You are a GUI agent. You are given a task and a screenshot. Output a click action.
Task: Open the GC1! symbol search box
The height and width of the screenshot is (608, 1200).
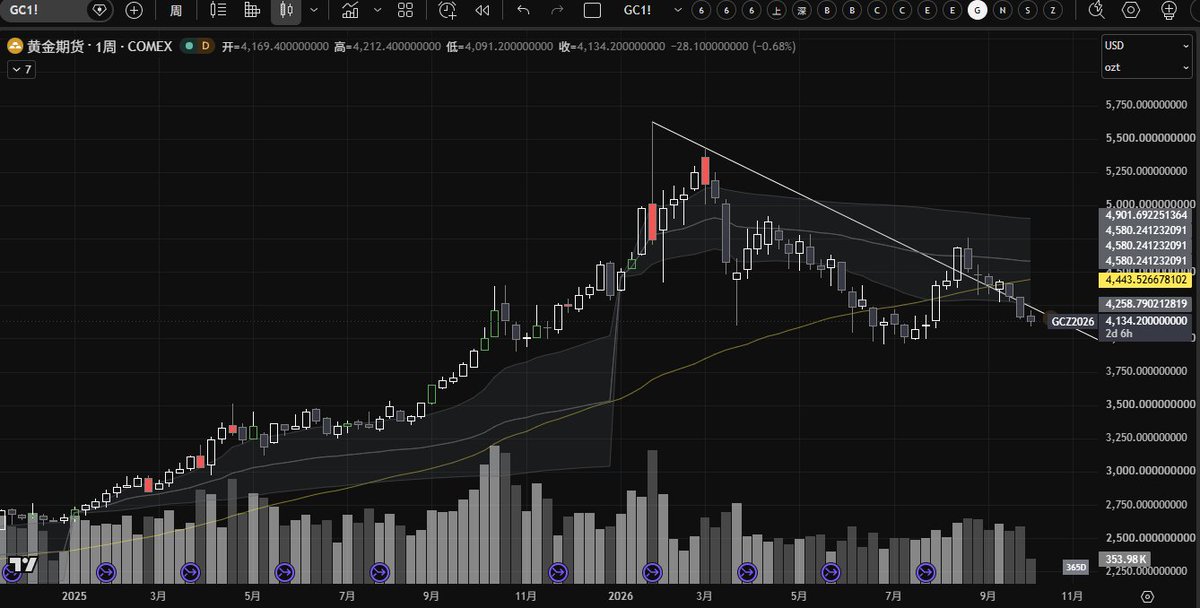(x=42, y=10)
